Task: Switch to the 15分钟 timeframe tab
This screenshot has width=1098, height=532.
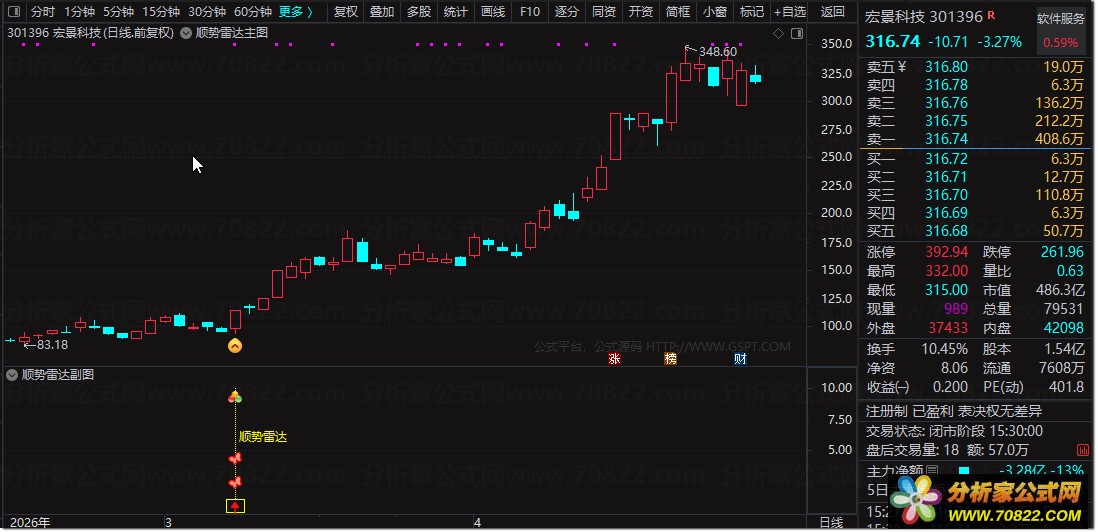Action: pos(160,12)
